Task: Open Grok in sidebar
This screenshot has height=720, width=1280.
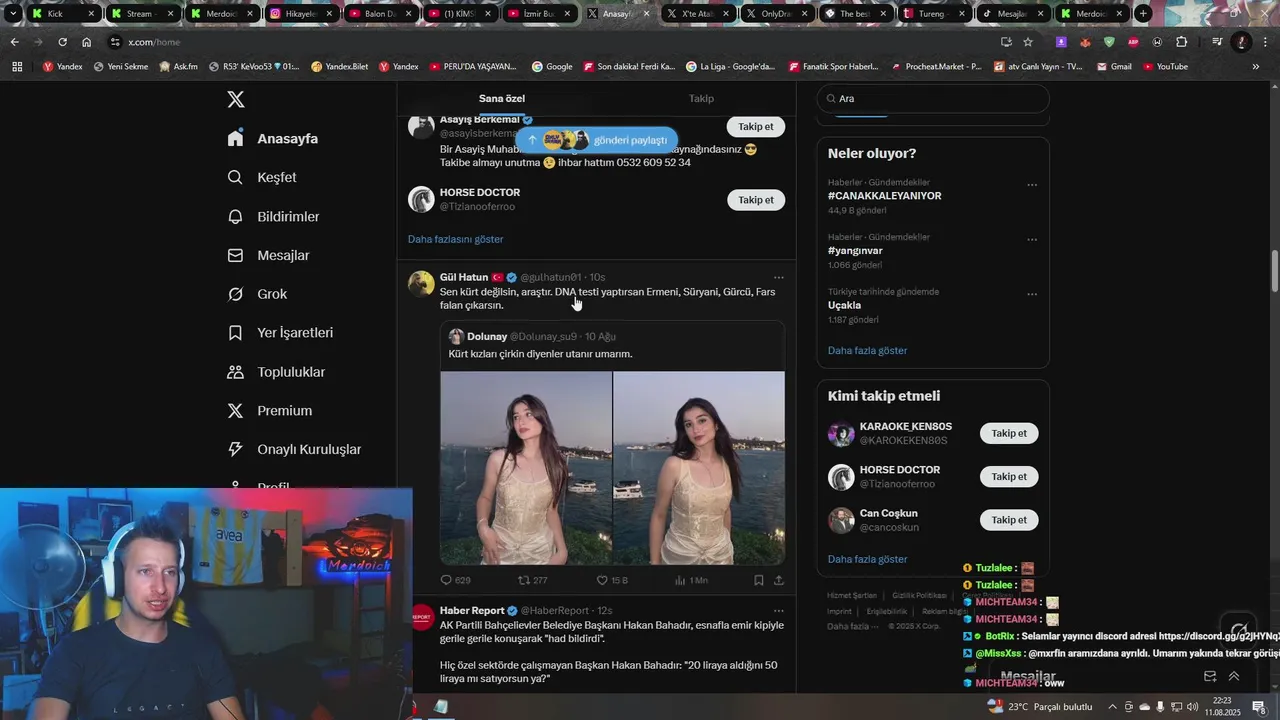Action: 257,294
